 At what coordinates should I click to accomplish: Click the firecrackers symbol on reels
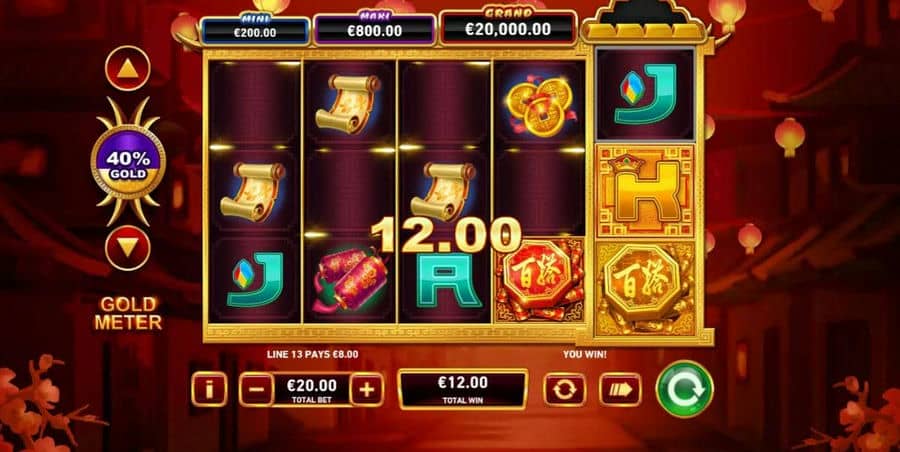click(350, 279)
